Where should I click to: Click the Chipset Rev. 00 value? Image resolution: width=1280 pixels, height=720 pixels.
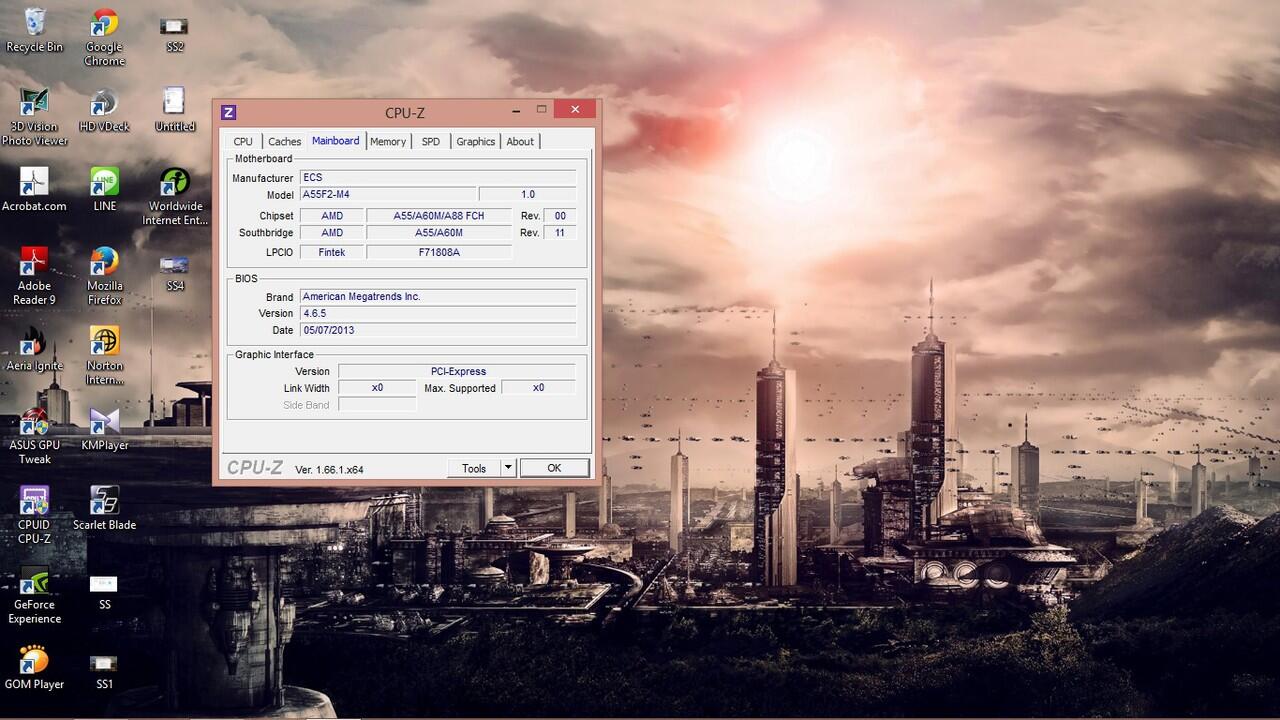click(560, 216)
